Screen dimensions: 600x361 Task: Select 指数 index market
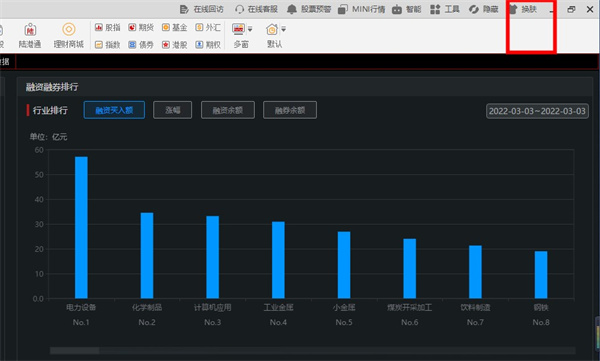click(108, 45)
